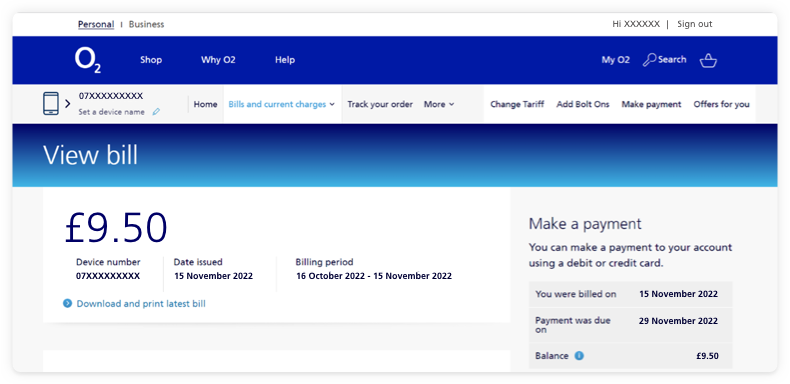Click the Make payment nav link

pos(651,104)
